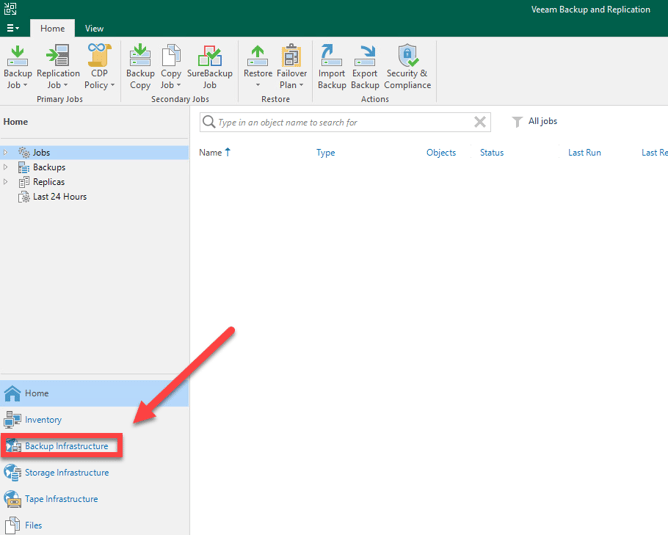Viewport: 668px width, 535px height.
Task: Select the Home view label in navigation pane
Action: pyautogui.click(x=37, y=393)
